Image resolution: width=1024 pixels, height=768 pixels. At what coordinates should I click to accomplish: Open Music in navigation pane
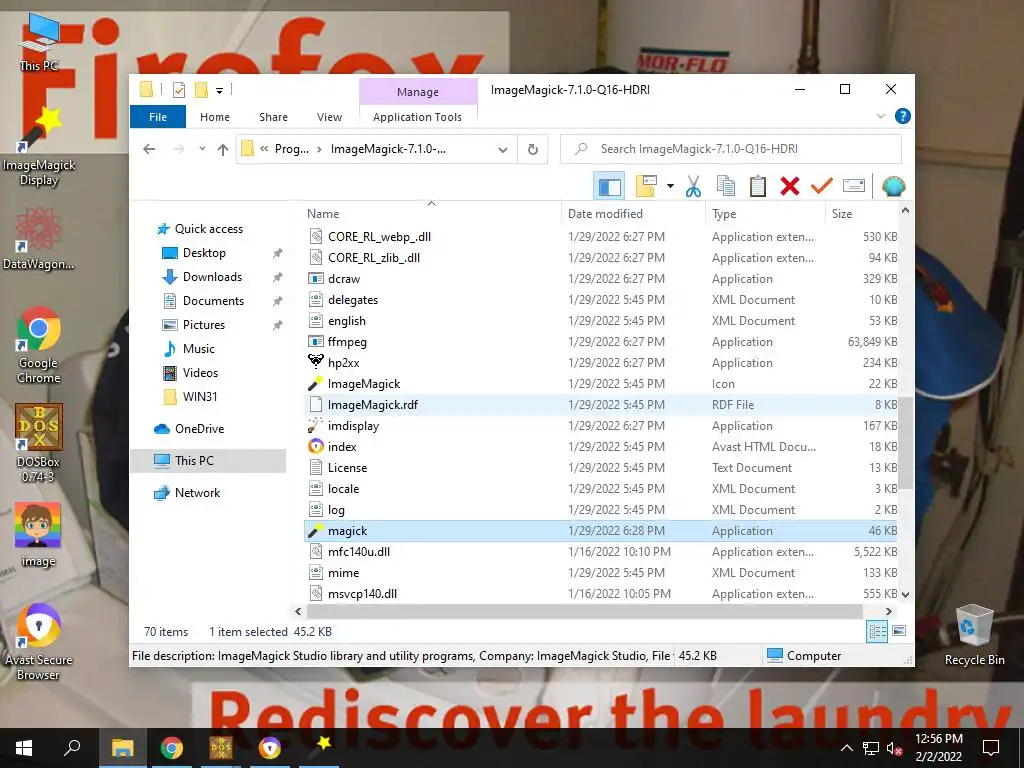click(199, 349)
